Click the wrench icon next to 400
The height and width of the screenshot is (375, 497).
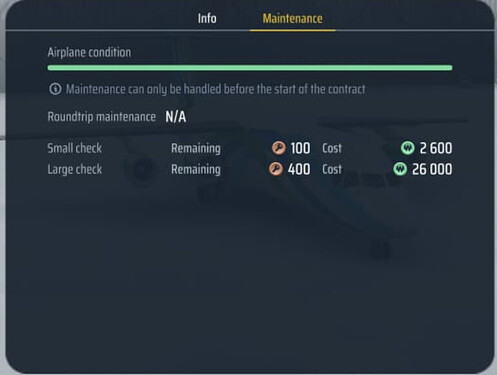(x=276, y=169)
